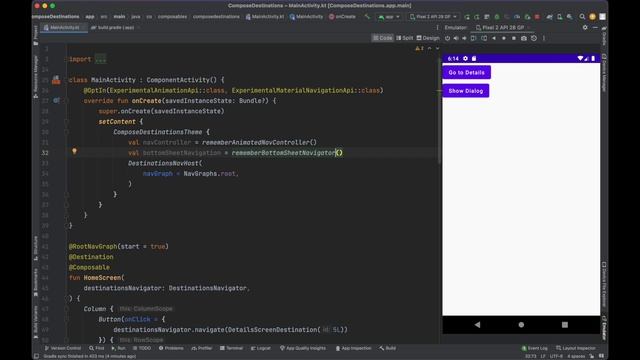
Task: Click UTF-8 encoding in status bar
Action: pos(556,356)
